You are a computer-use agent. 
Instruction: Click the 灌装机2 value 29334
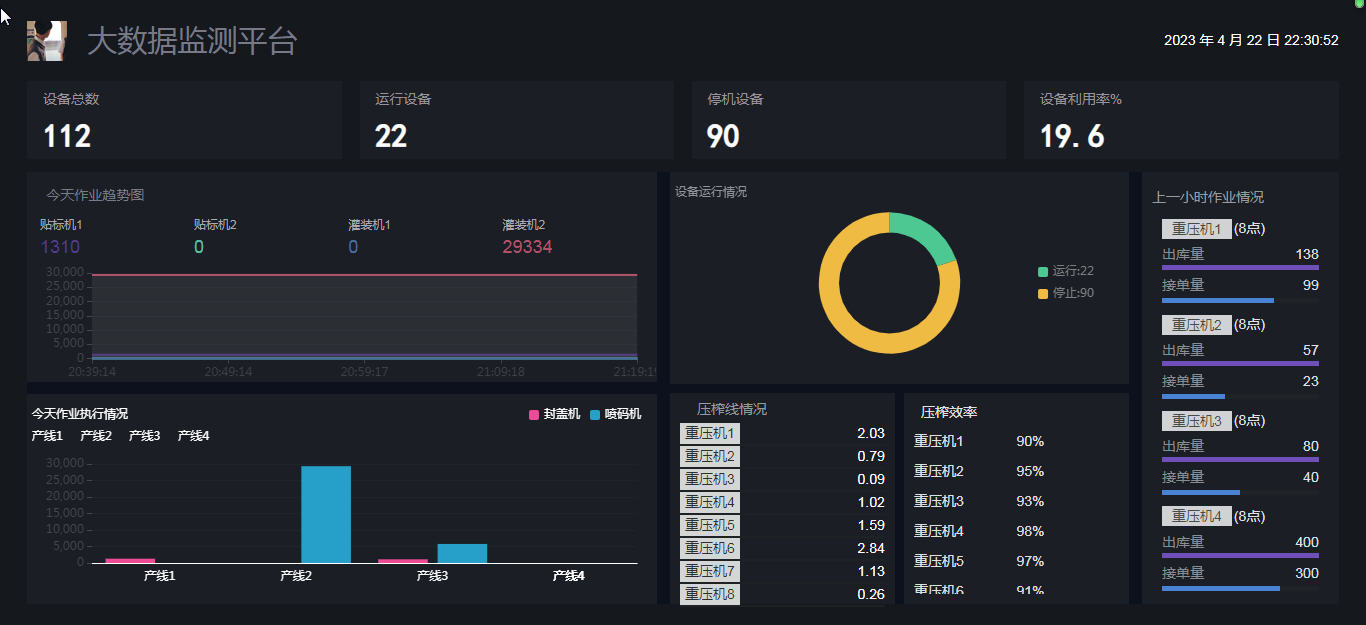click(x=527, y=247)
